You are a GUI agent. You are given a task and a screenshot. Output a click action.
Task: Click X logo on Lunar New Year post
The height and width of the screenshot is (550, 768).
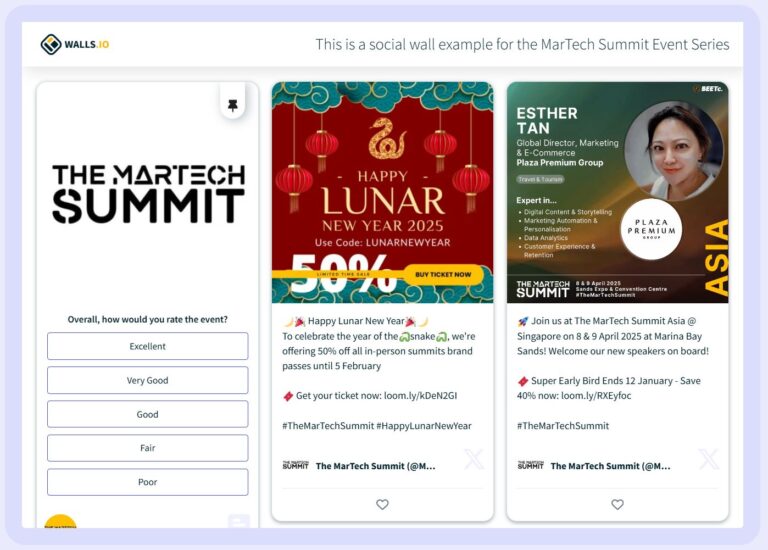point(474,459)
